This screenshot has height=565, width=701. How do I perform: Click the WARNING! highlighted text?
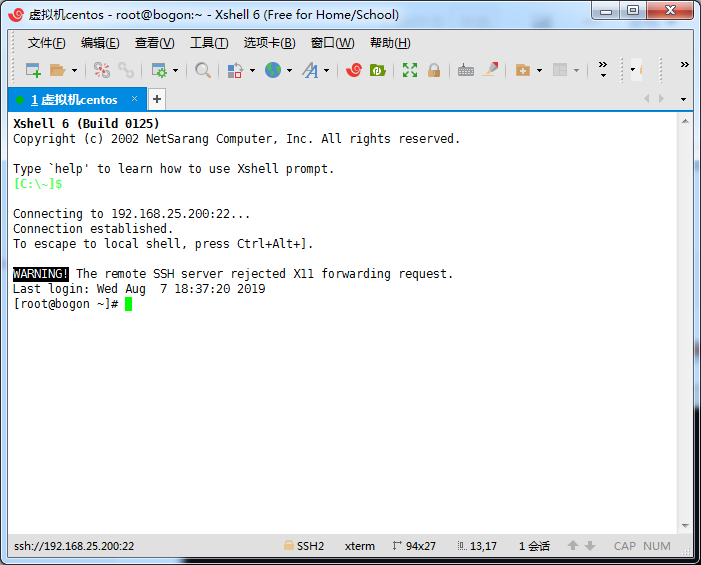click(41, 274)
